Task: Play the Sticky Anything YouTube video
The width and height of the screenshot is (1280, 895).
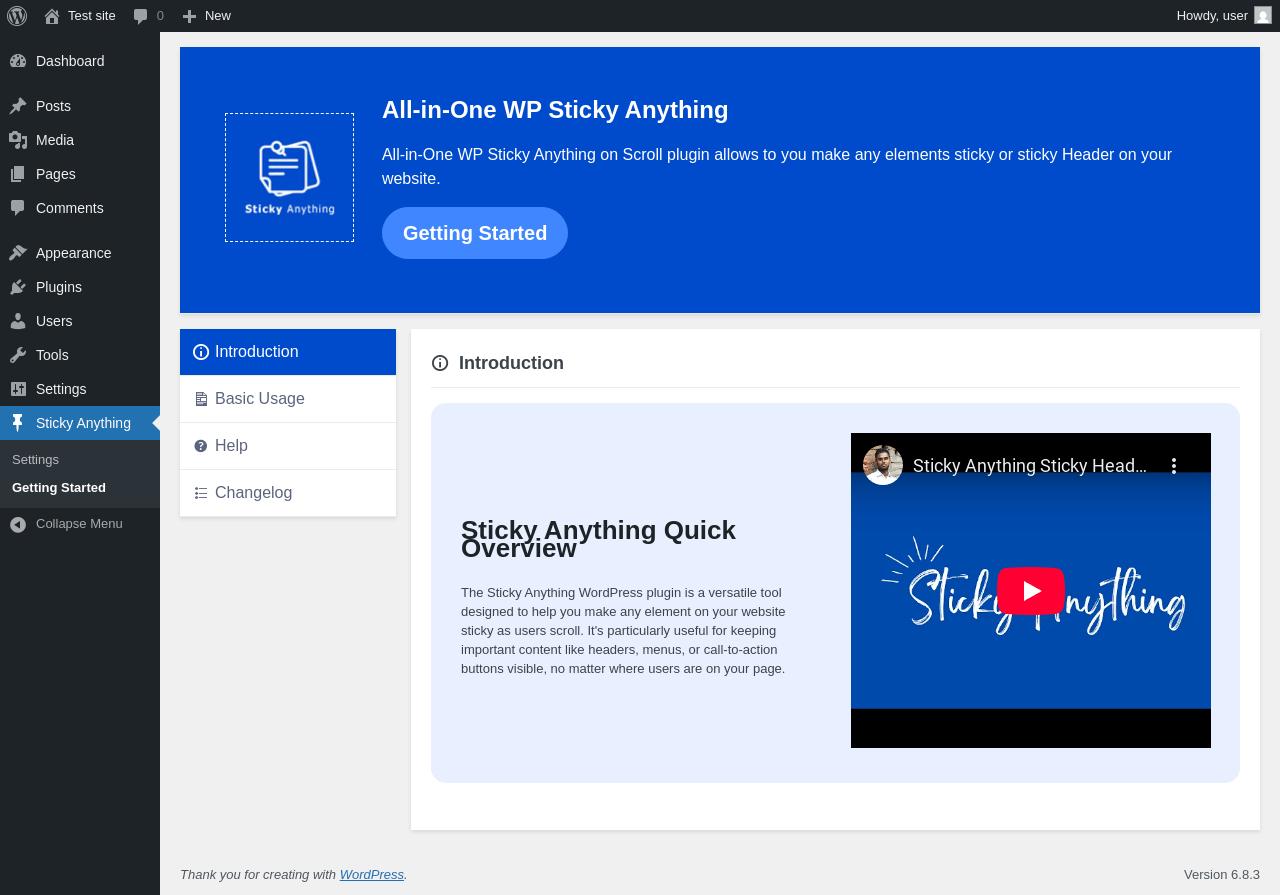Action: [1031, 591]
